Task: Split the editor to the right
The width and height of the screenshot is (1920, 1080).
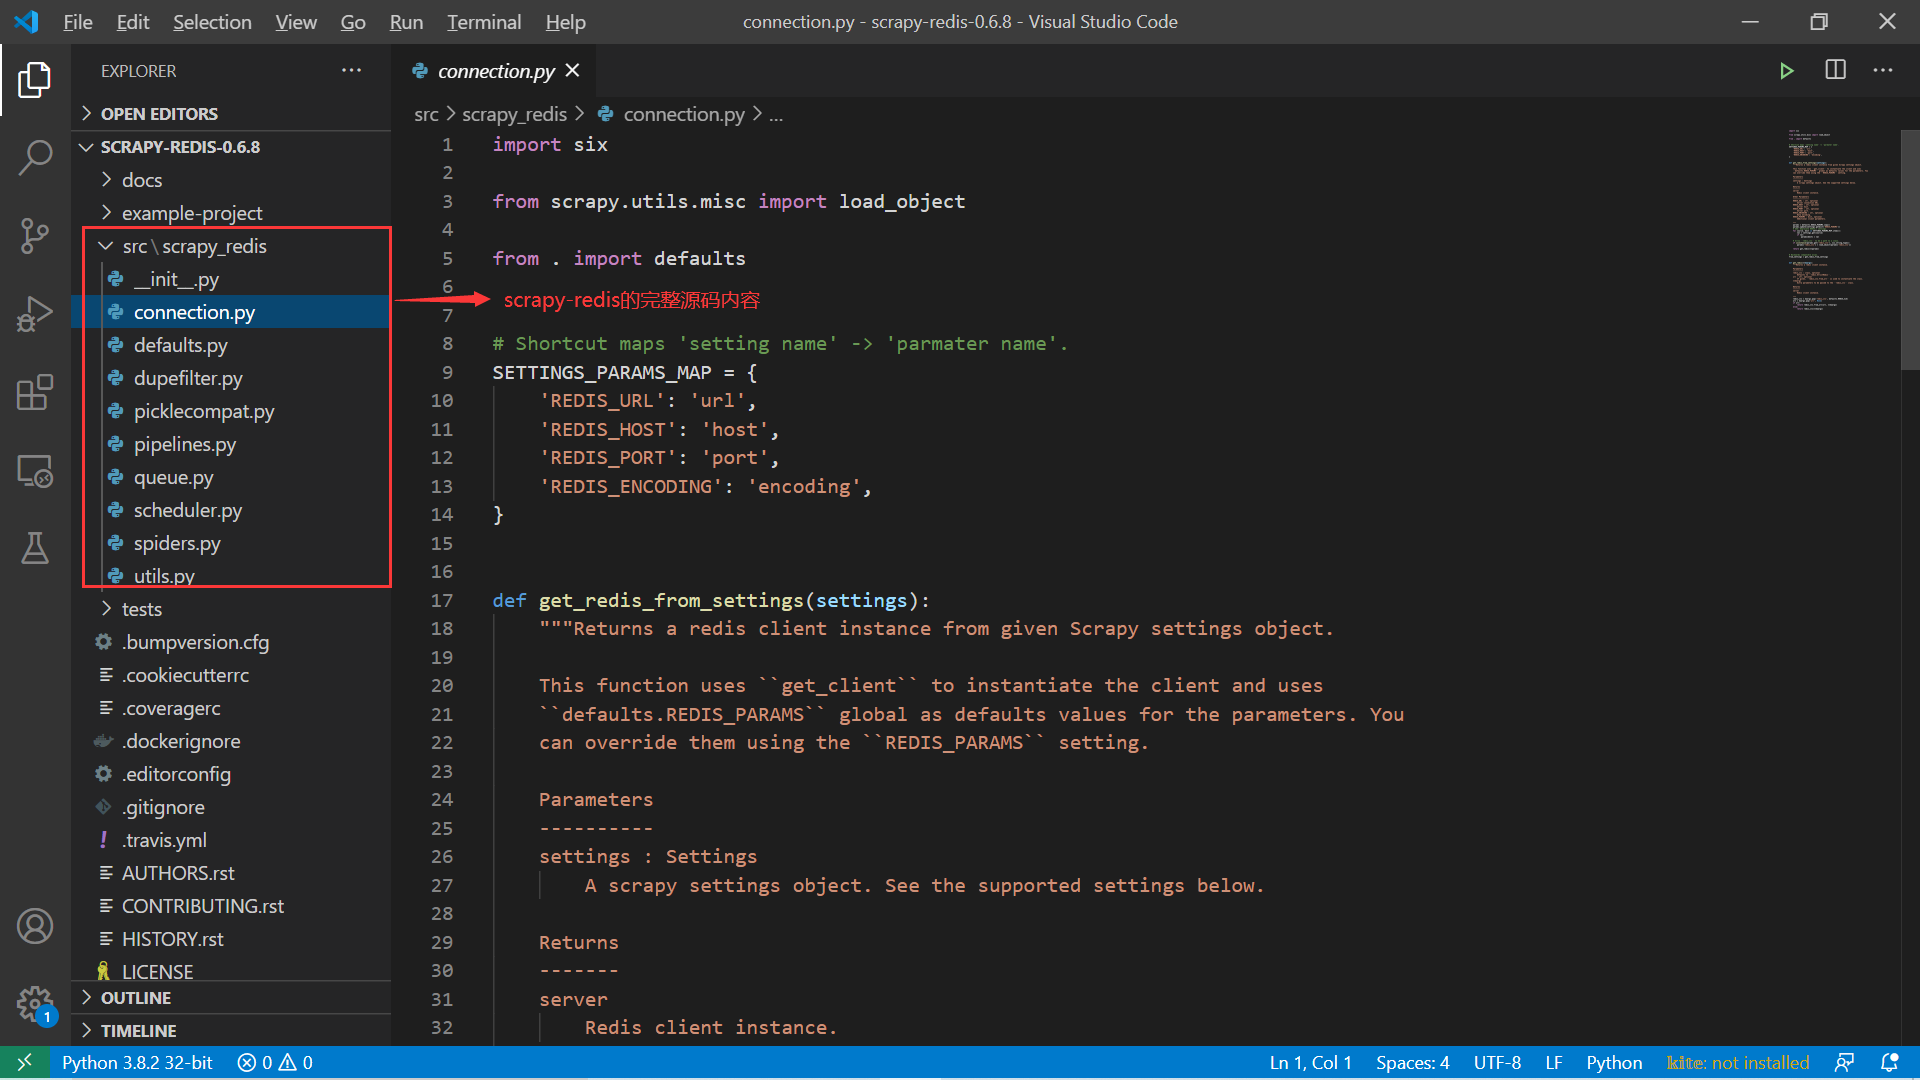Action: pos(1835,70)
